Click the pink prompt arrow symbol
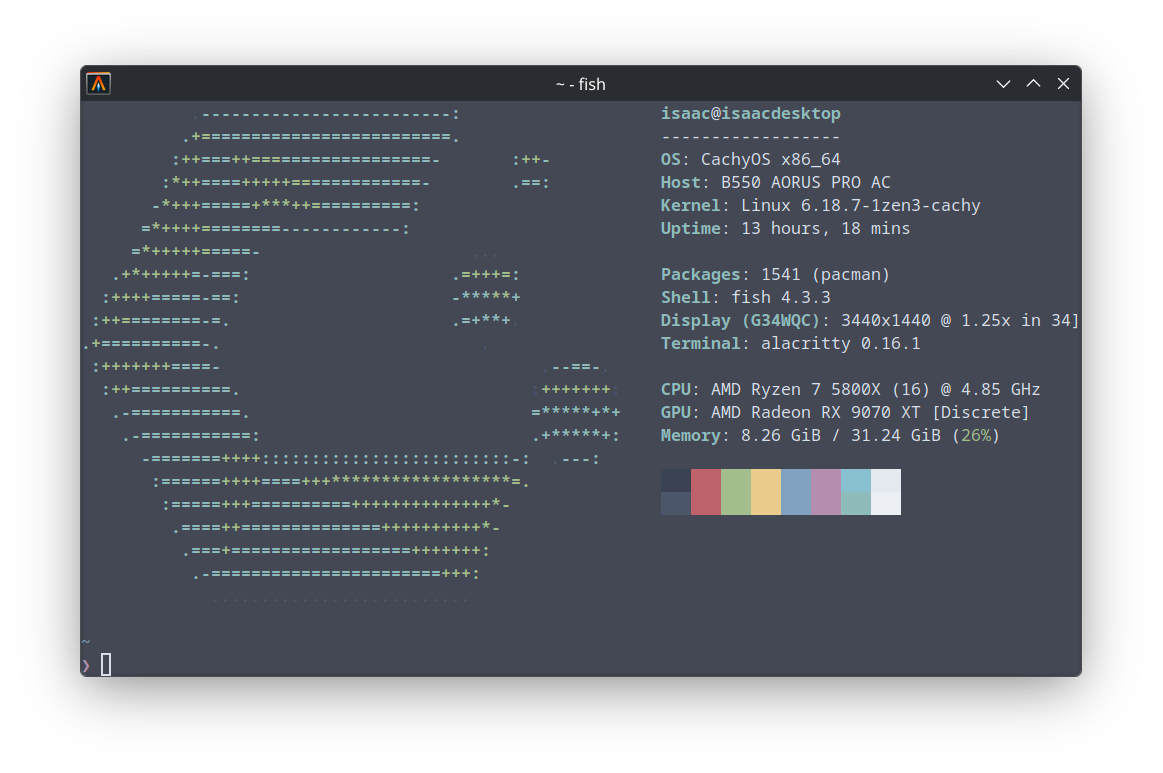 pyautogui.click(x=86, y=665)
